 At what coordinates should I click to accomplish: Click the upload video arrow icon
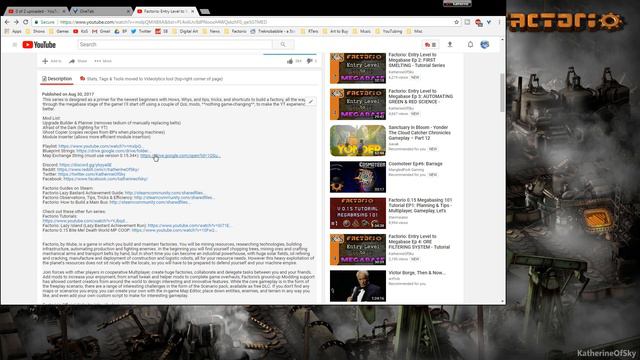tap(450, 44)
